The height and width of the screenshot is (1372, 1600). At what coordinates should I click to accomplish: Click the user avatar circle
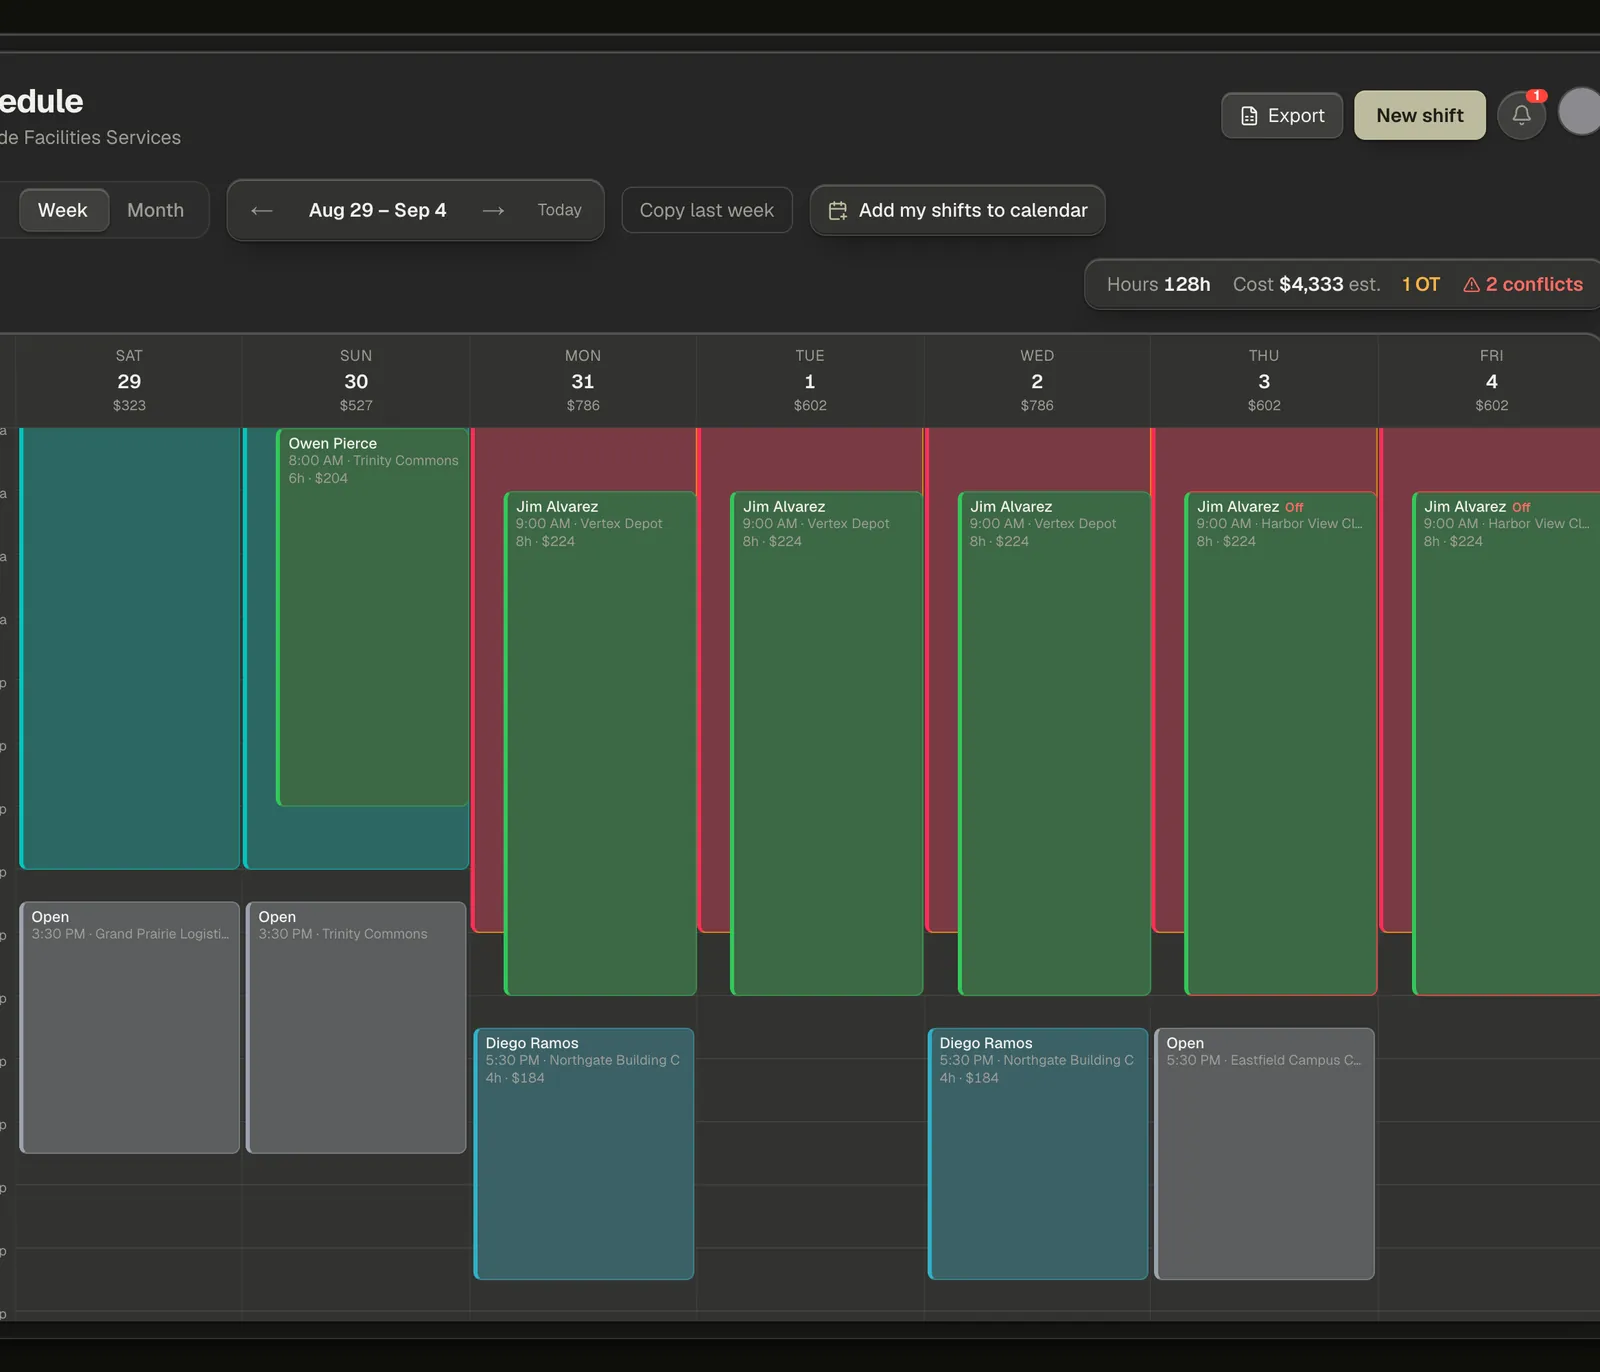pyautogui.click(x=1580, y=111)
